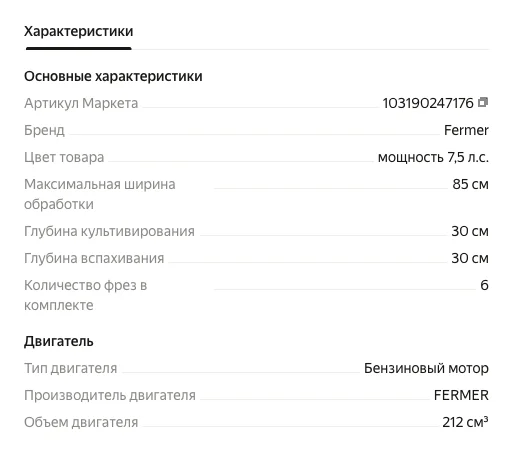Open the Характеристики tab
Viewport: 513px width, 465px height.
pyautogui.click(x=79, y=31)
